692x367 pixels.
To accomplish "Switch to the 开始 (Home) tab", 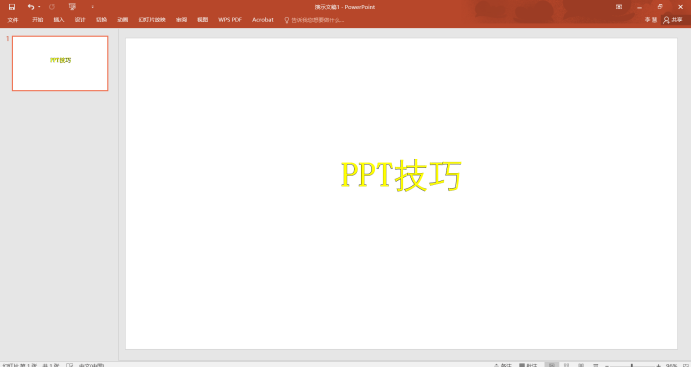I will (x=38, y=20).
